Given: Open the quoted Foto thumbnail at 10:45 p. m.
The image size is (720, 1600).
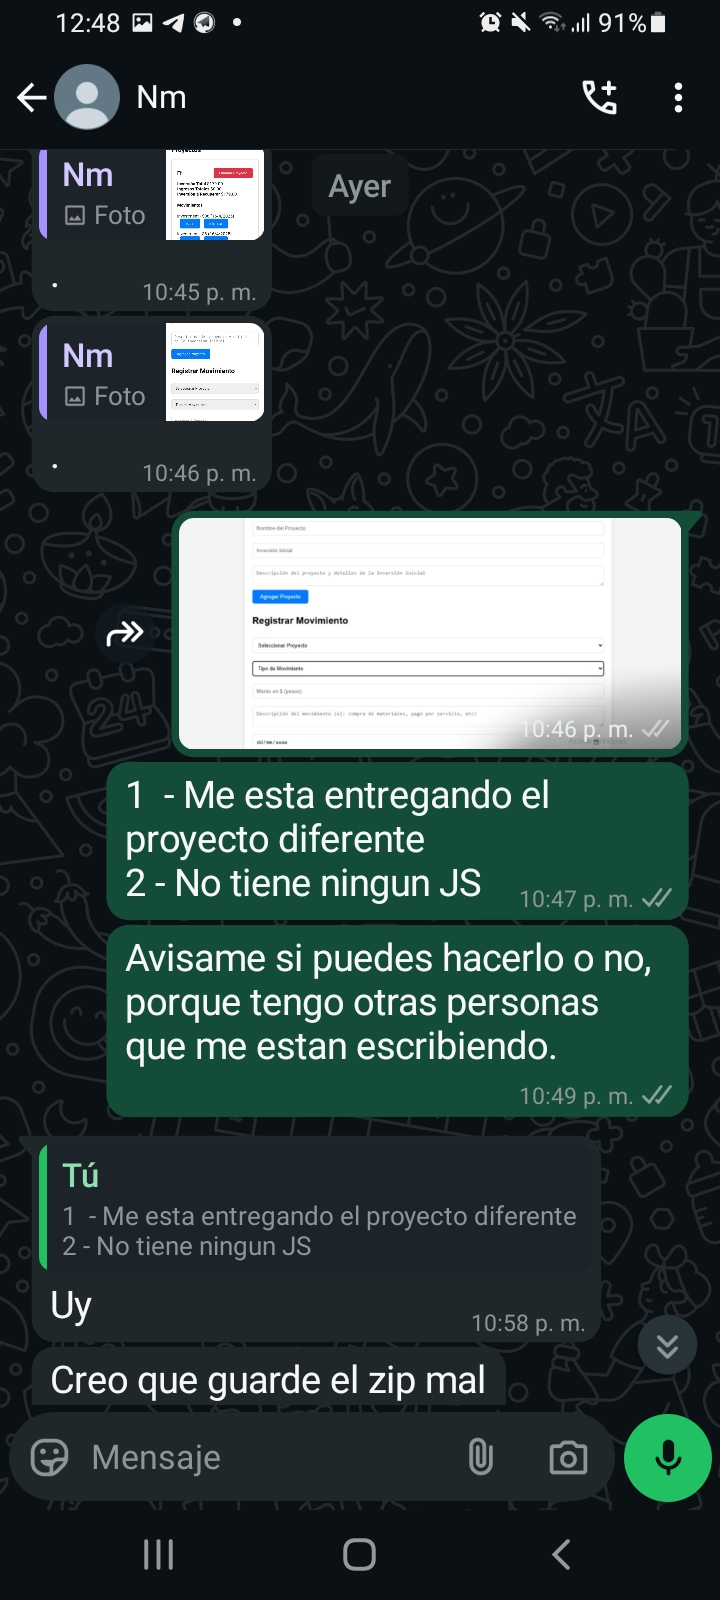Looking at the screenshot, I should [x=215, y=195].
